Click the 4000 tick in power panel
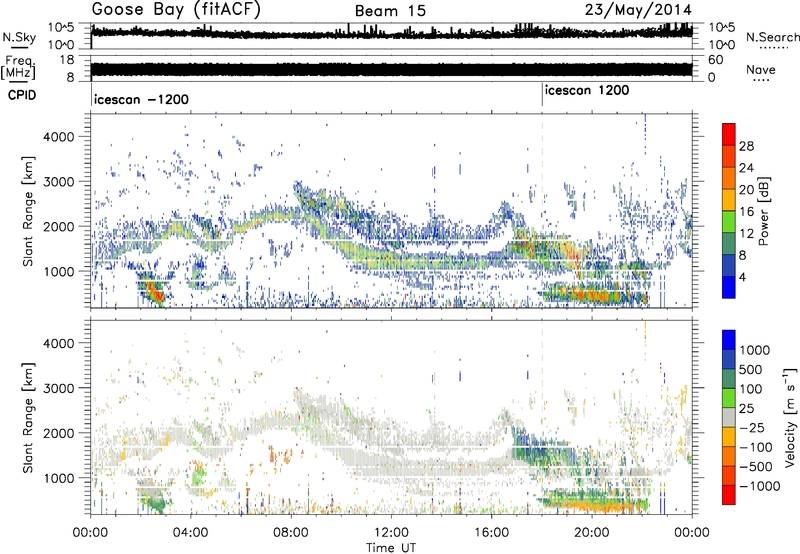 [x=59, y=137]
